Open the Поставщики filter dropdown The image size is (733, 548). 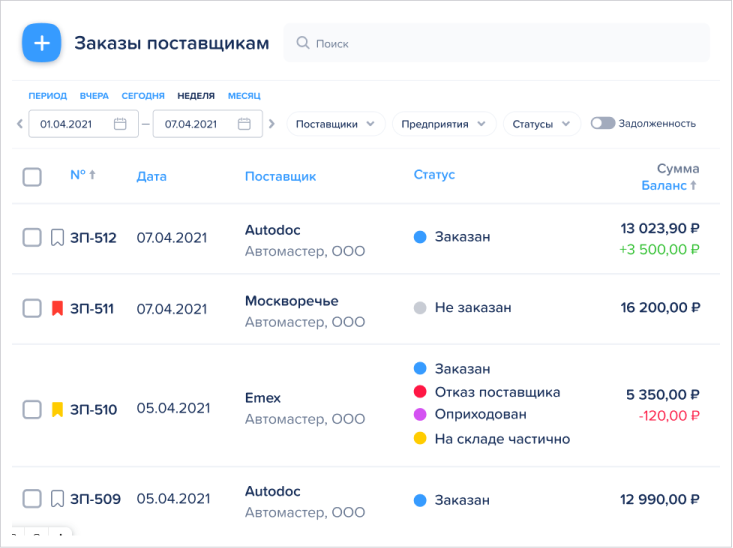point(335,124)
